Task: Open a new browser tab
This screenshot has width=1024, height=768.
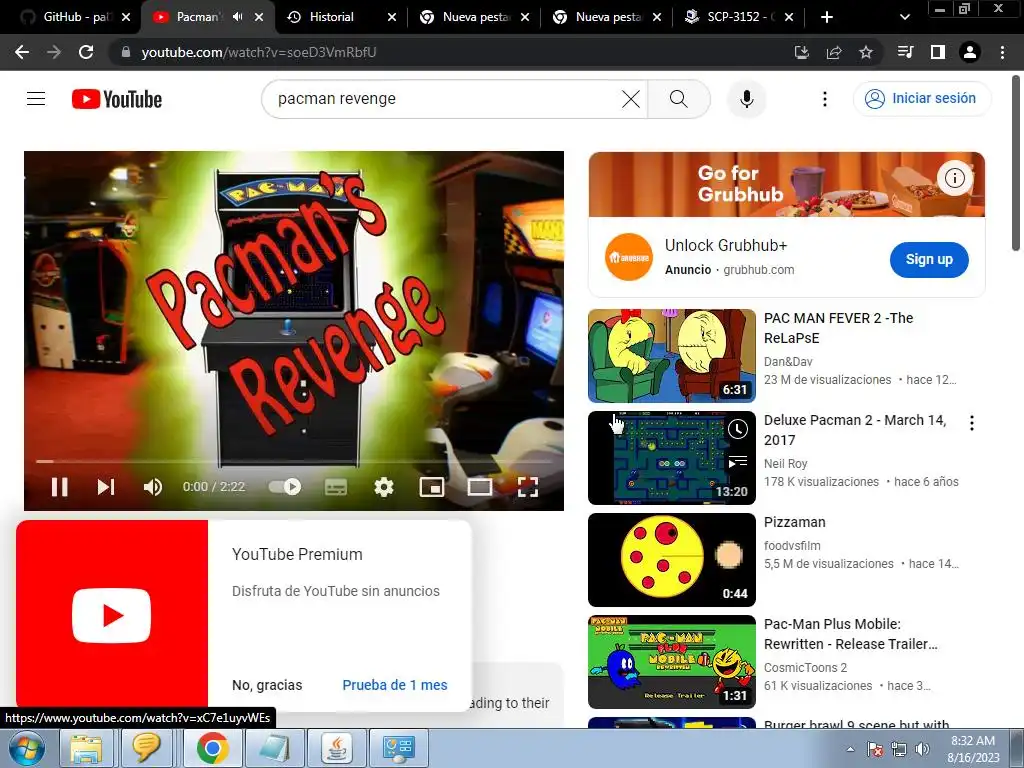Action: pos(827,17)
